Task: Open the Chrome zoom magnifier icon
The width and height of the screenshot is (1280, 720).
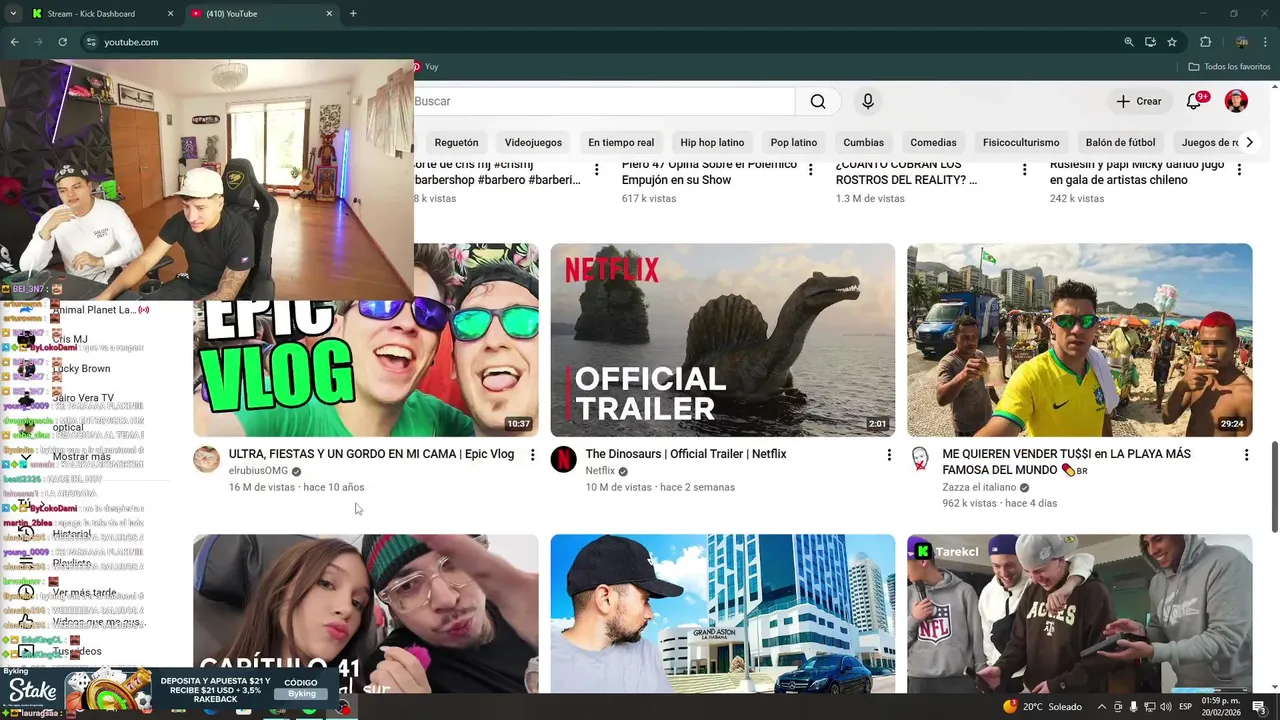Action: point(1129,42)
